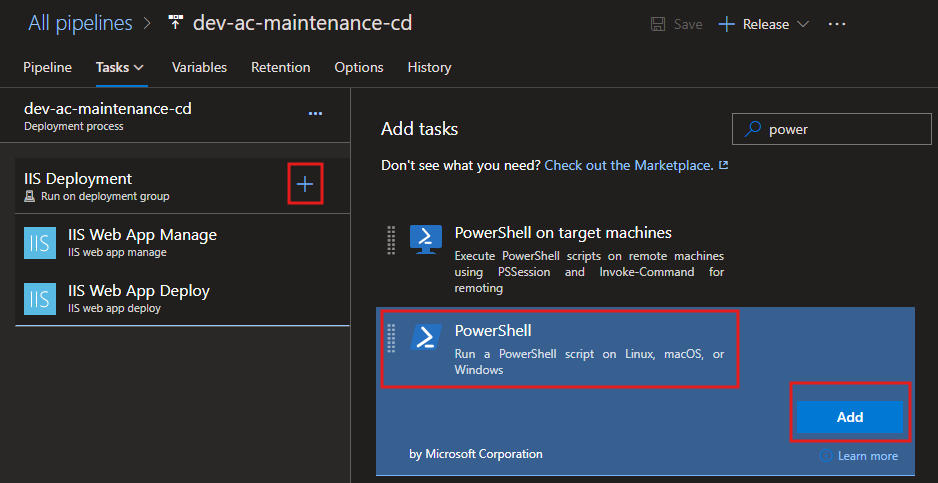Screen dimensions: 938x483
Task: Select the IIS Web App Deploy task
Action: (182, 298)
